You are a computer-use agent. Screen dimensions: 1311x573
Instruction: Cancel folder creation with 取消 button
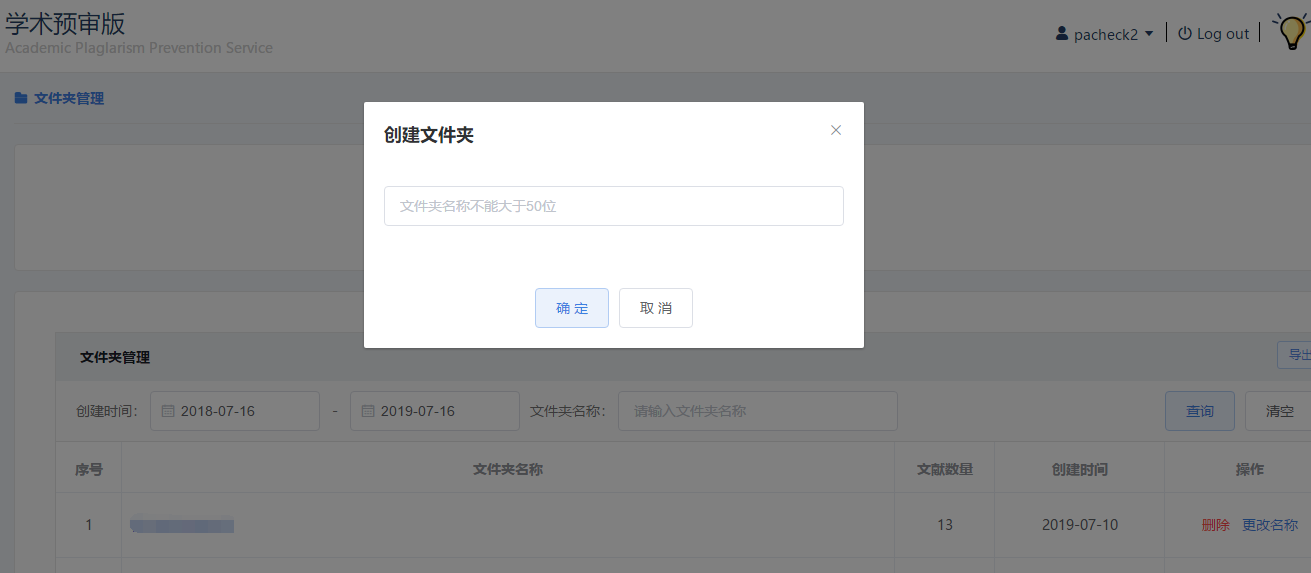click(655, 308)
